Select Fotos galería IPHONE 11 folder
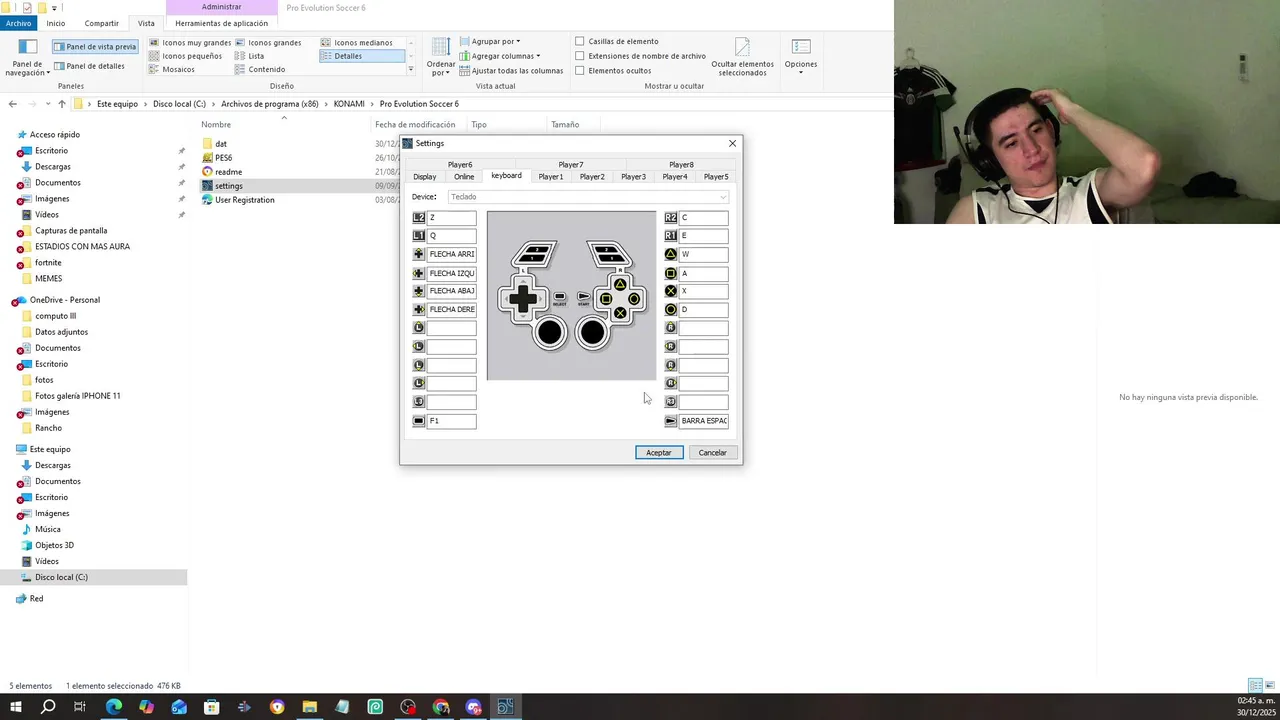Screen dimensions: 1280x720 [77, 396]
